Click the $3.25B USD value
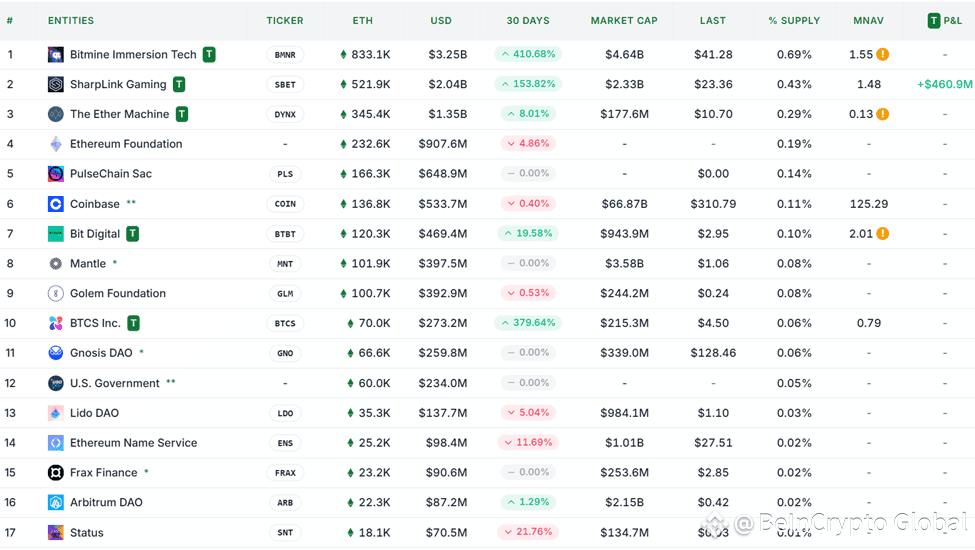Viewport: 975px width, 550px height. pyautogui.click(x=448, y=55)
